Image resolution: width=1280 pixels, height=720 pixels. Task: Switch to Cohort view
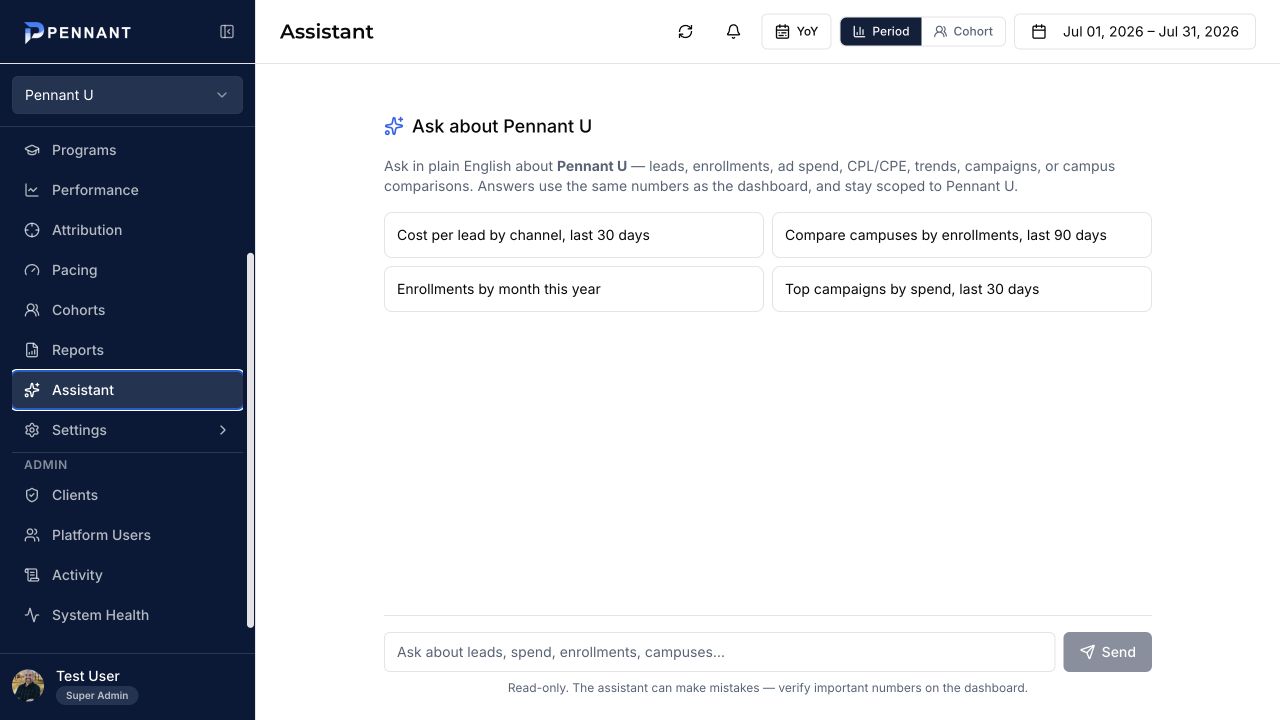click(x=963, y=32)
